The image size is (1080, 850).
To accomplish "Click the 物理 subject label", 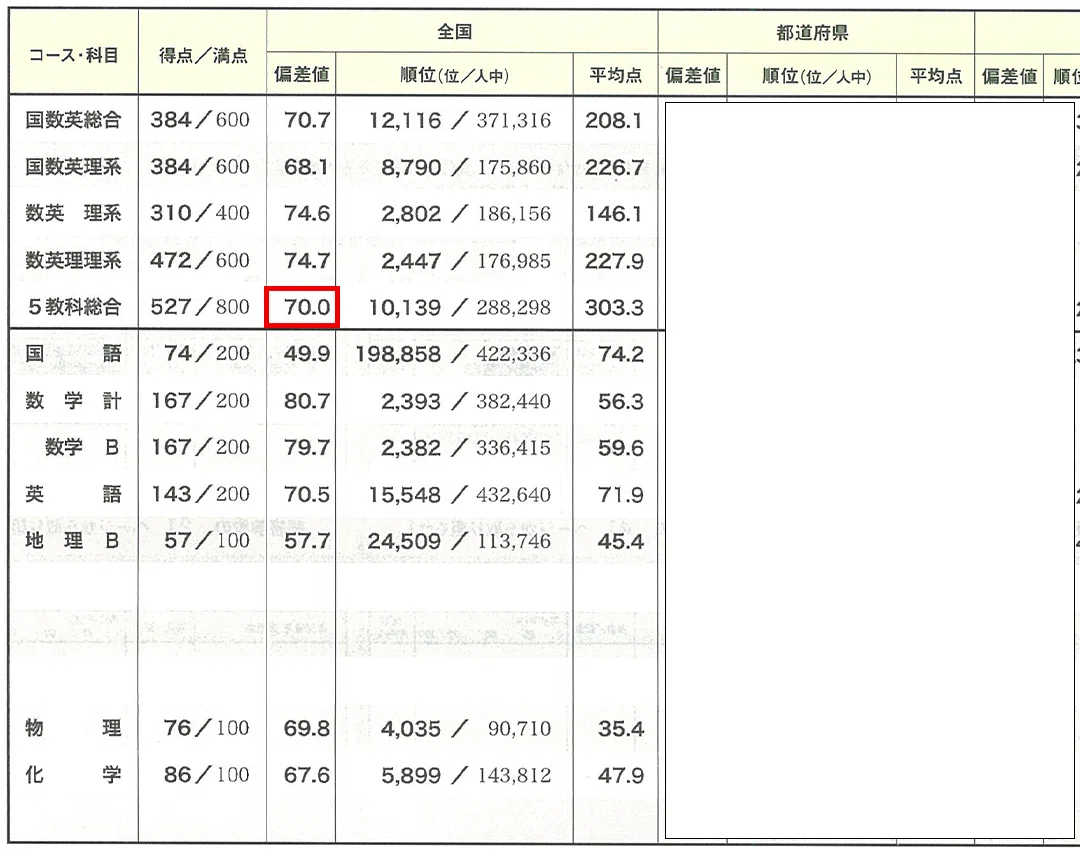I will click(73, 727).
